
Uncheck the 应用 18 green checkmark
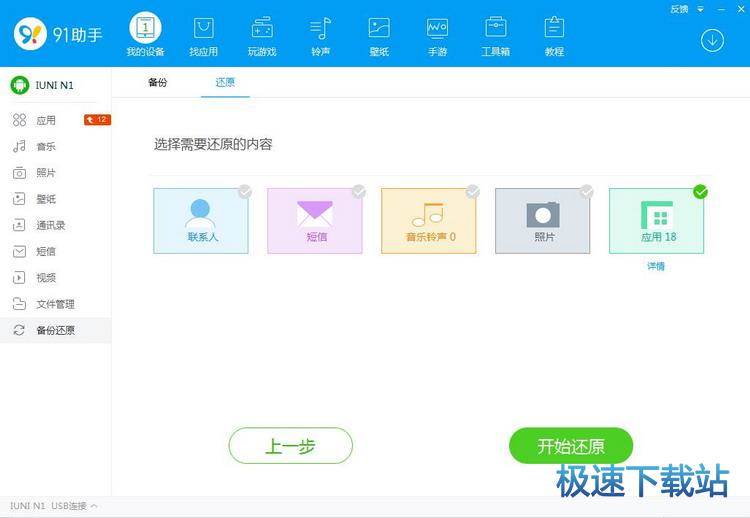700,192
